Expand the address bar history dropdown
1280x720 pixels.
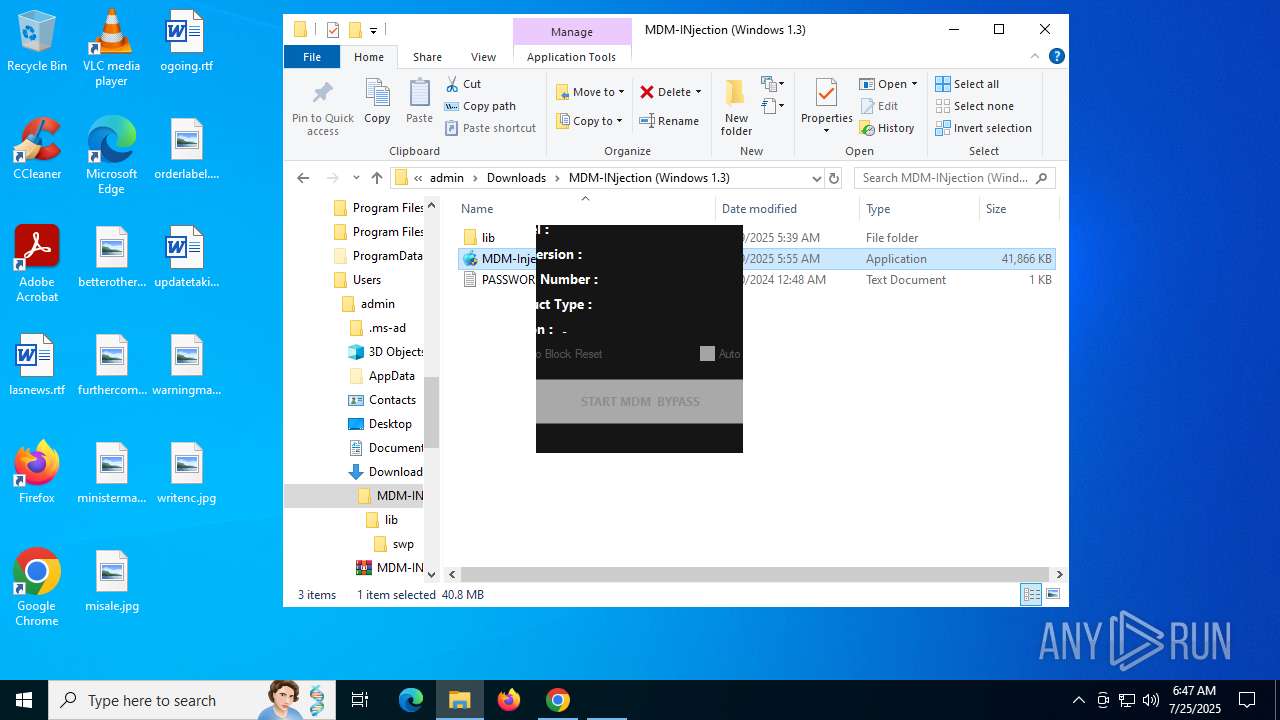(x=816, y=178)
